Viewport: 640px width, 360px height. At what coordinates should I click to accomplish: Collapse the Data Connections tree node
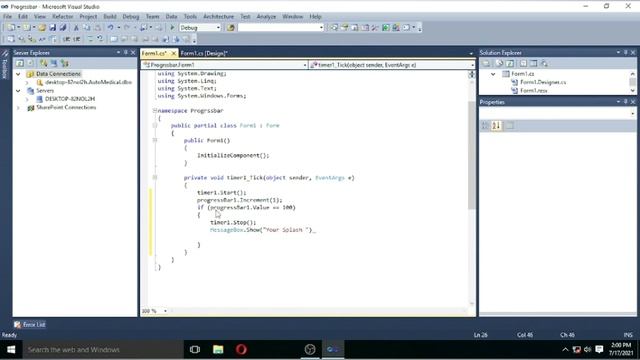pyautogui.click(x=18, y=74)
